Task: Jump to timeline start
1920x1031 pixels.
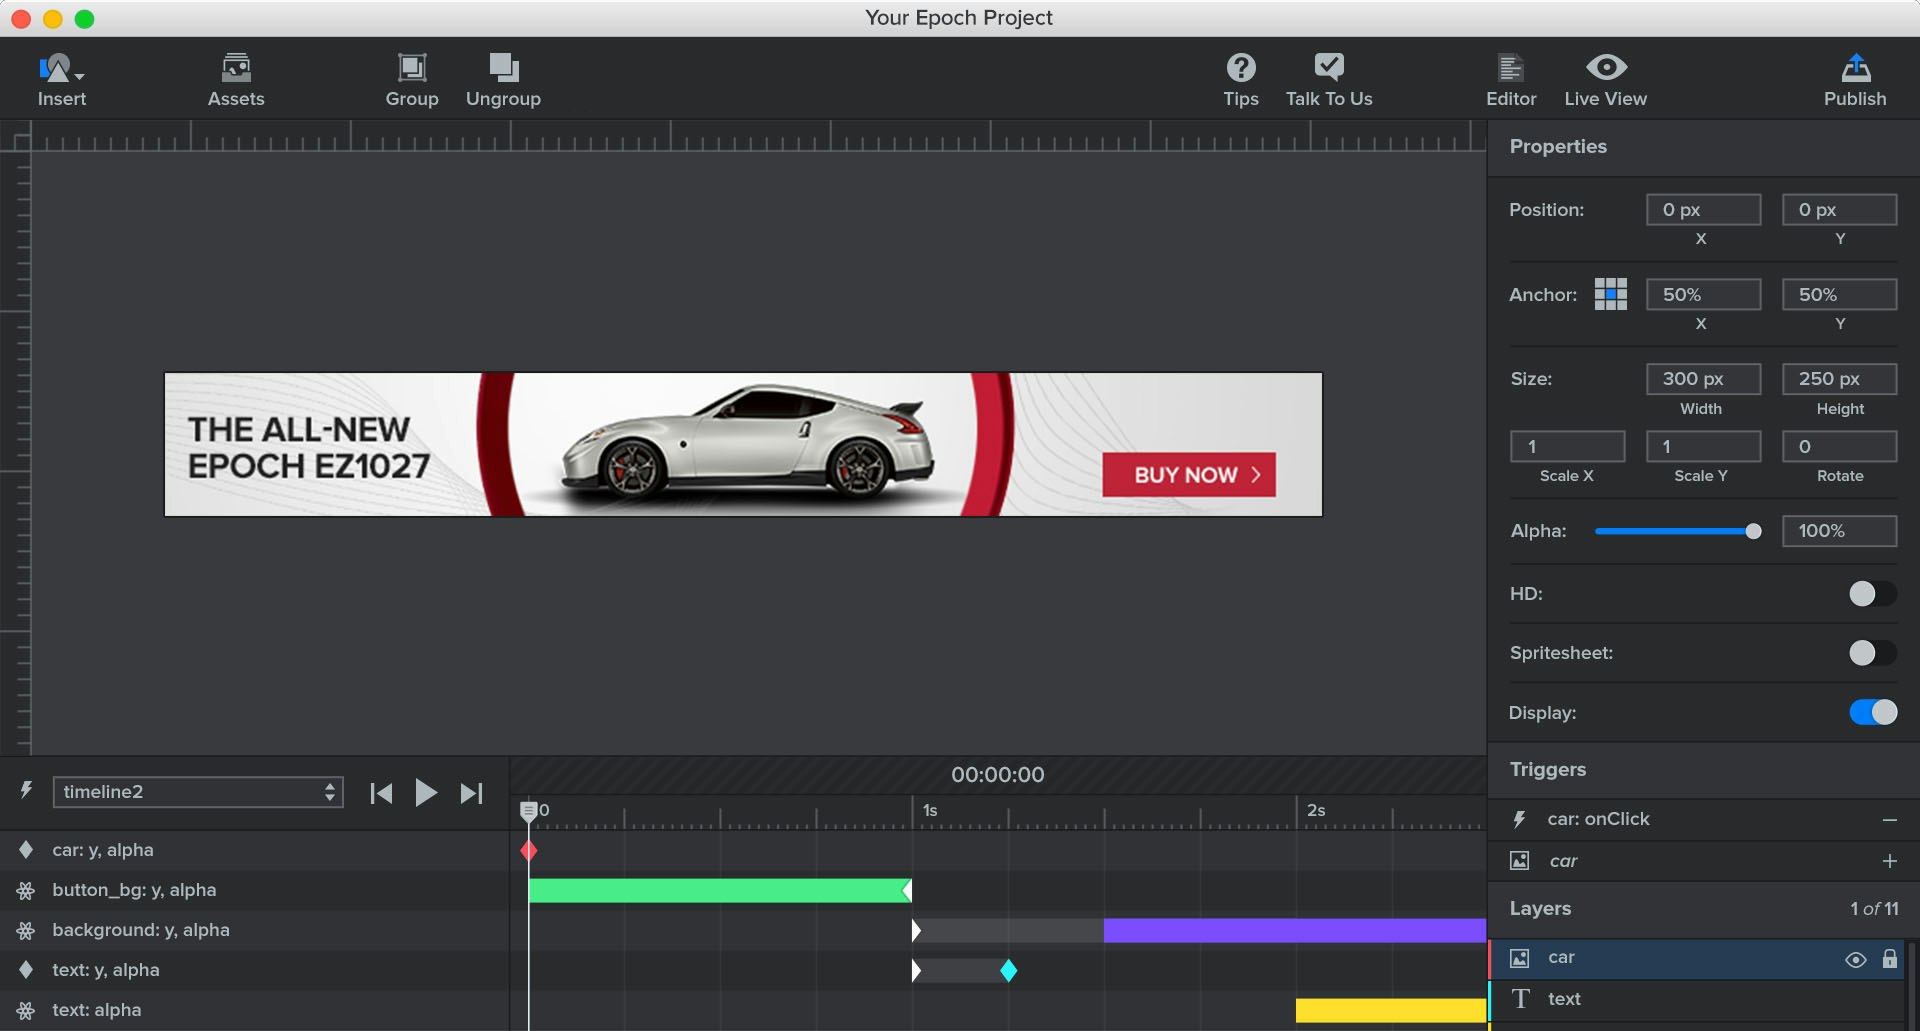Action: click(x=381, y=793)
